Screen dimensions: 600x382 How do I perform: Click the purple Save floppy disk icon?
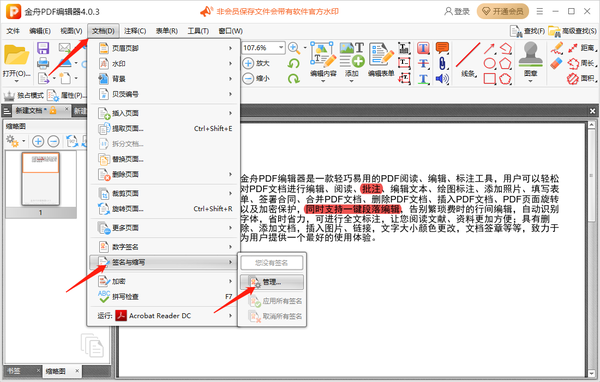point(43,48)
